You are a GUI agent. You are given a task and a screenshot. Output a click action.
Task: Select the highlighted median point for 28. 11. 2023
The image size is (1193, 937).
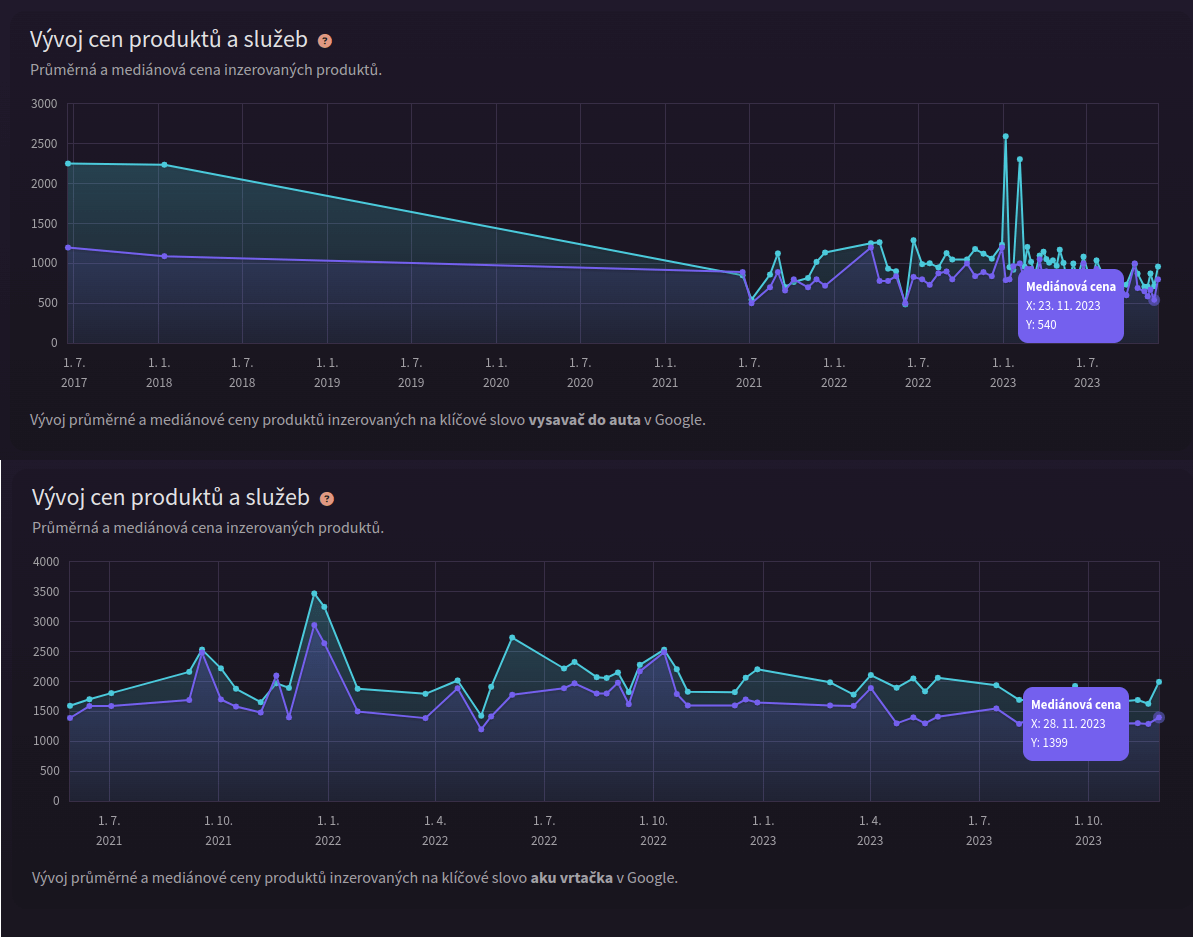(1158, 717)
